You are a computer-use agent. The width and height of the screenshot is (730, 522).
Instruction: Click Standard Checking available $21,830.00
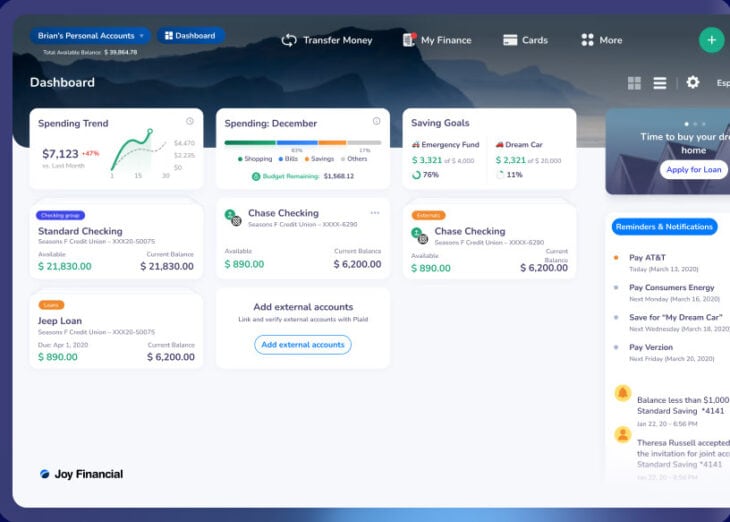[x=65, y=266]
